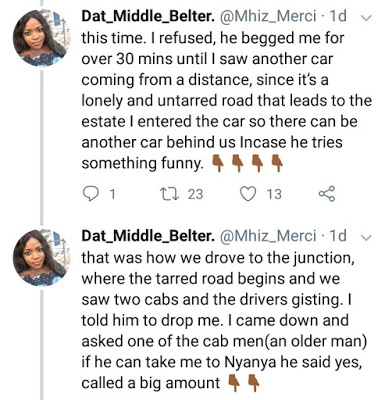Click the reply count 1
The height and width of the screenshot is (400, 385).
click(x=112, y=194)
